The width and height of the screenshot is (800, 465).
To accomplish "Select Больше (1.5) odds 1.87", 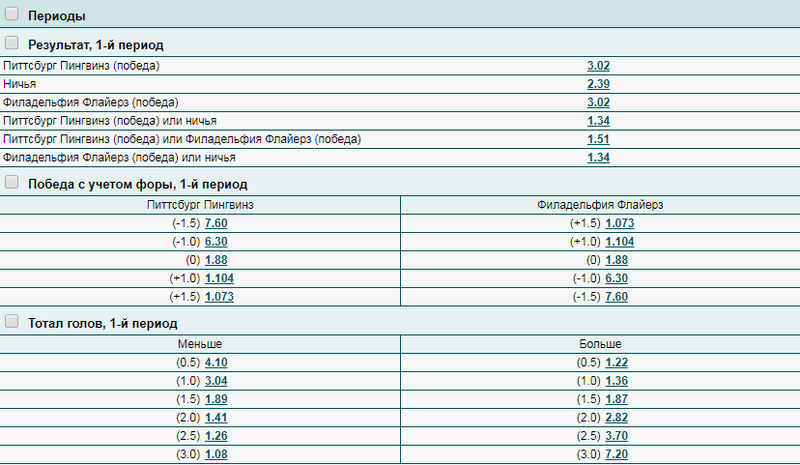I will (616, 400).
